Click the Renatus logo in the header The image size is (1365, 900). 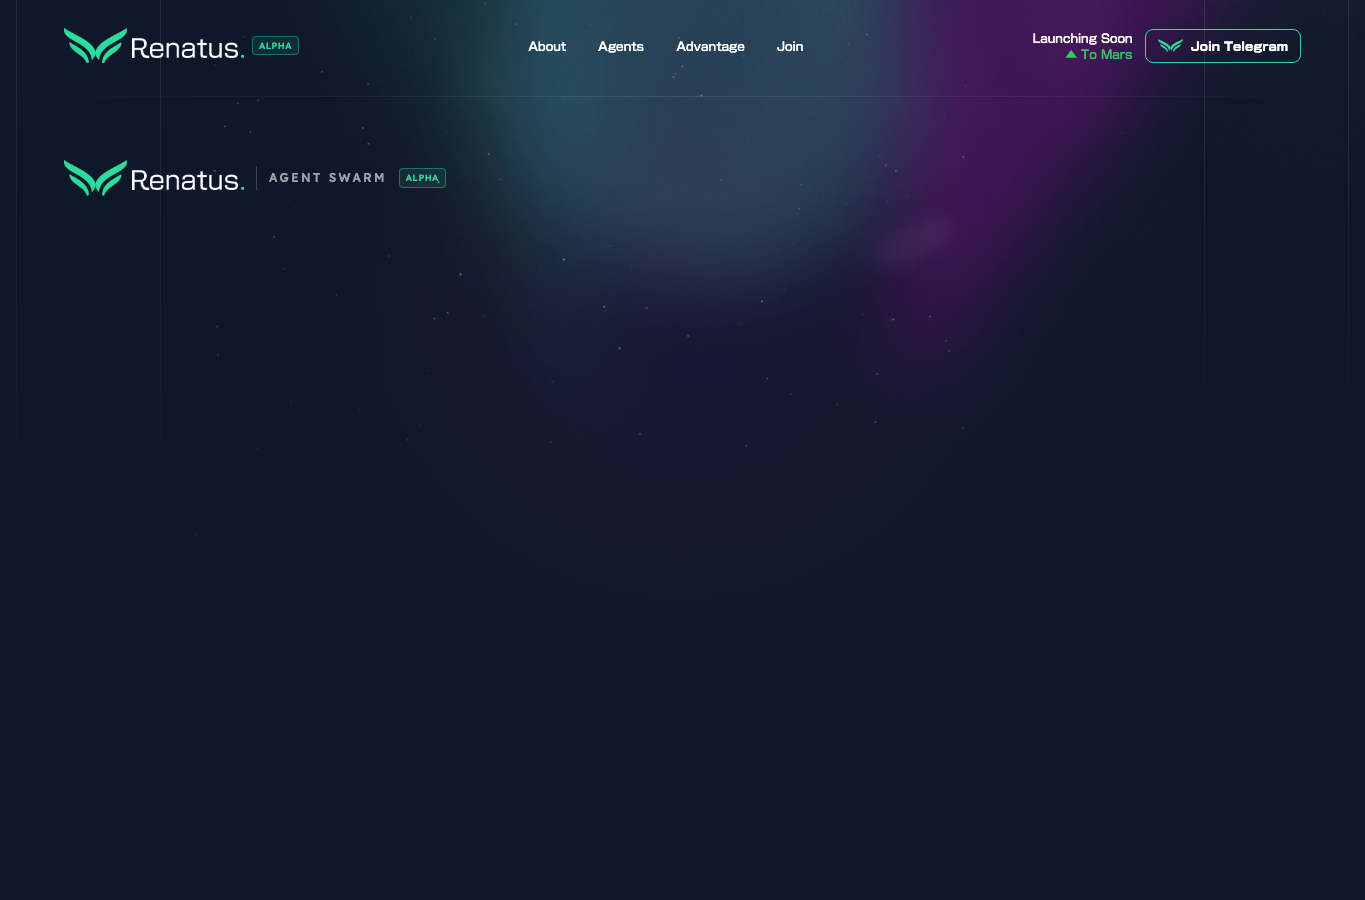154,46
